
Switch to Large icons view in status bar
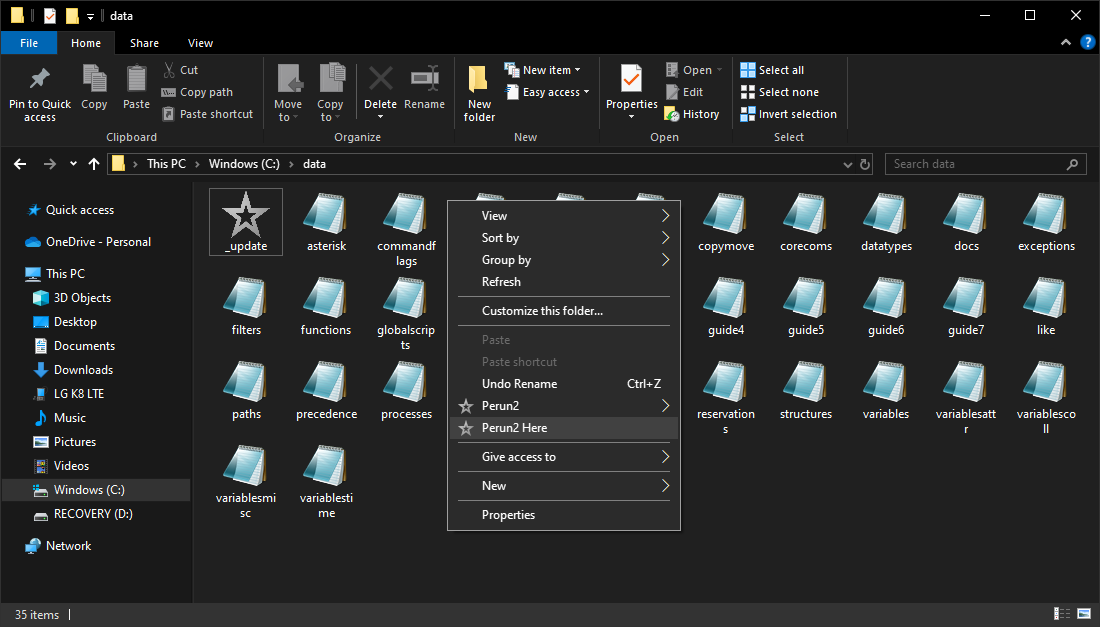[x=1085, y=614]
